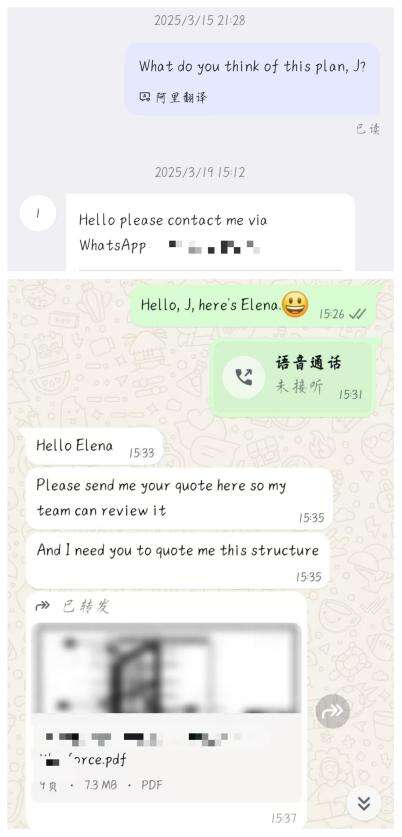Tap the 语音通话 voice call bubble
402x837 pixels.
(293, 377)
